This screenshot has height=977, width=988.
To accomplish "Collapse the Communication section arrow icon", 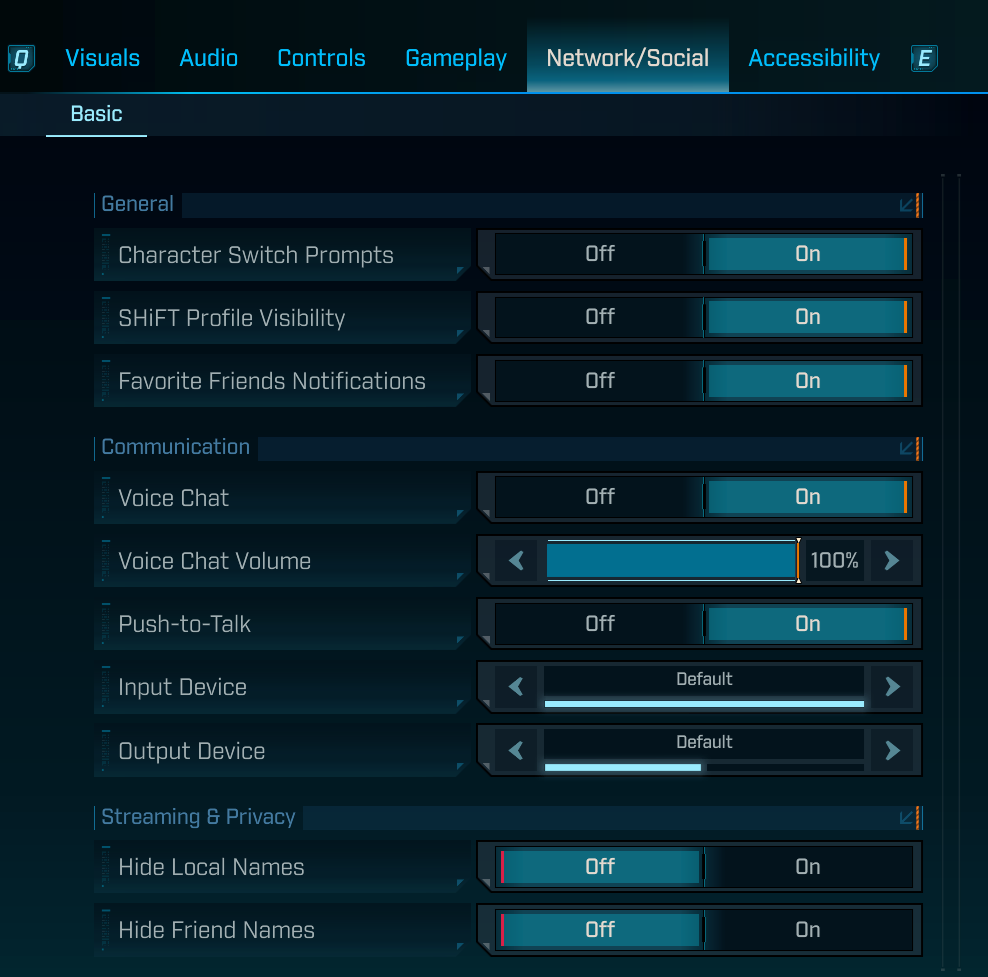I will [x=906, y=449].
